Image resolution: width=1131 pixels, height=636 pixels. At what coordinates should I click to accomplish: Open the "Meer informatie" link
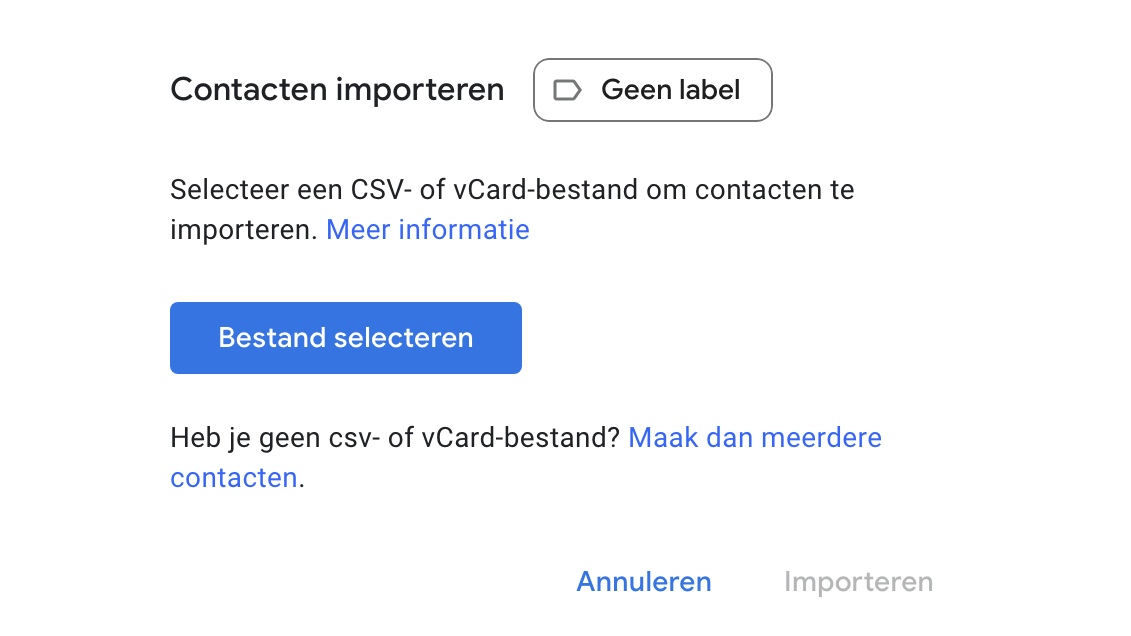(x=427, y=230)
